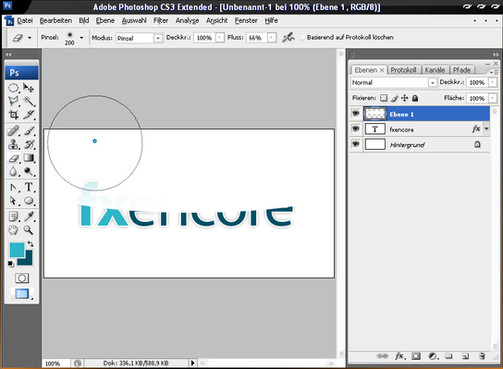Select the Magic Wand tool
The image size is (503, 369).
[29, 101]
